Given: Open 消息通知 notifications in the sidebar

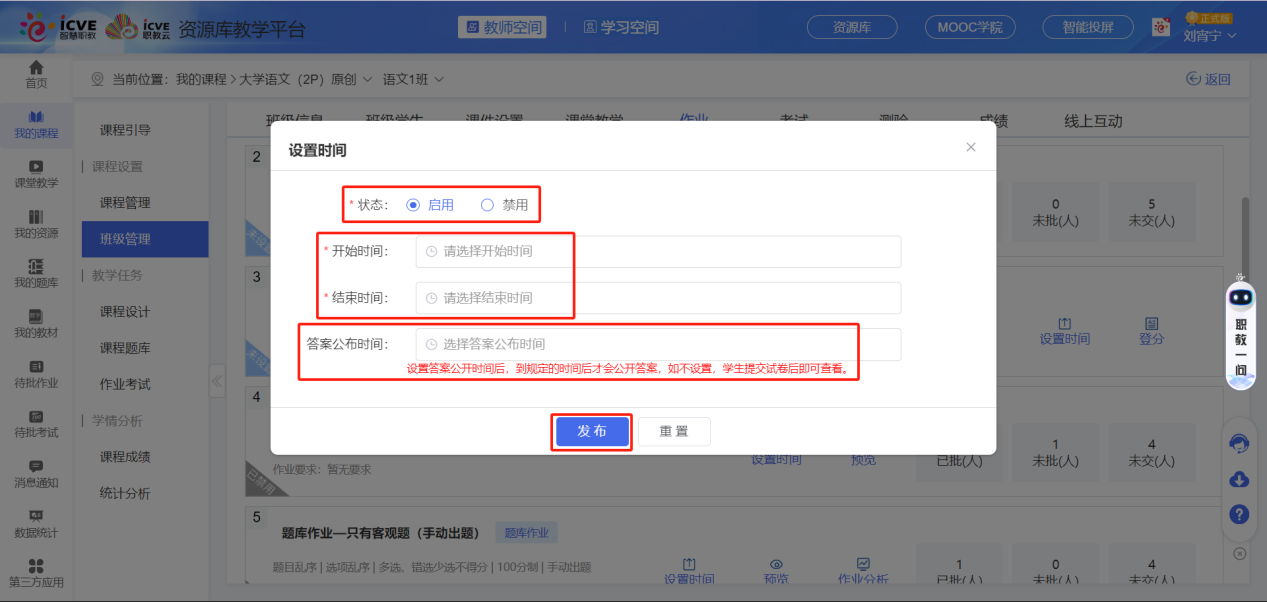Looking at the screenshot, I should [x=36, y=472].
